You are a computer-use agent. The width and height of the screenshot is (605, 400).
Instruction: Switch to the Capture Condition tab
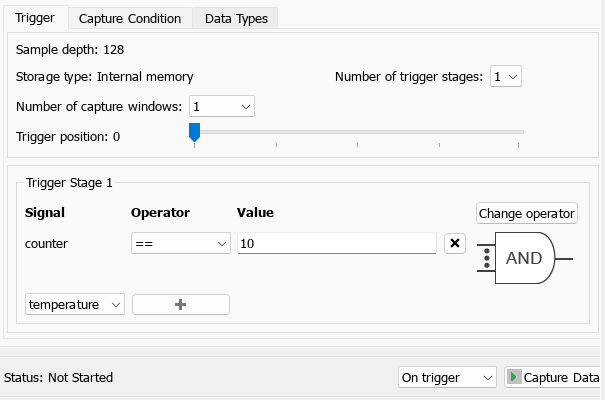(x=130, y=18)
